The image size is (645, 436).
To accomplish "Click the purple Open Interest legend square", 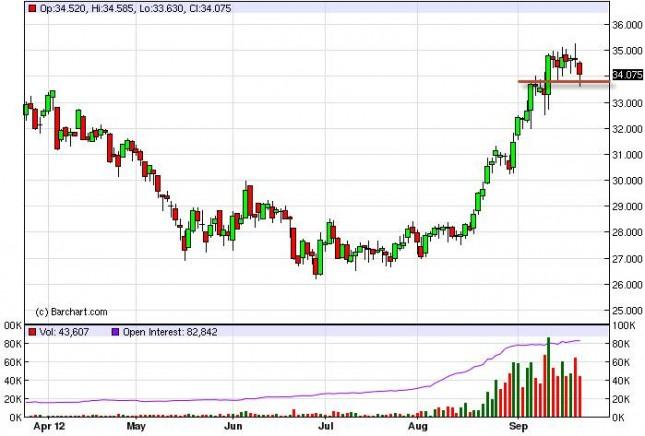I will pos(116,332).
